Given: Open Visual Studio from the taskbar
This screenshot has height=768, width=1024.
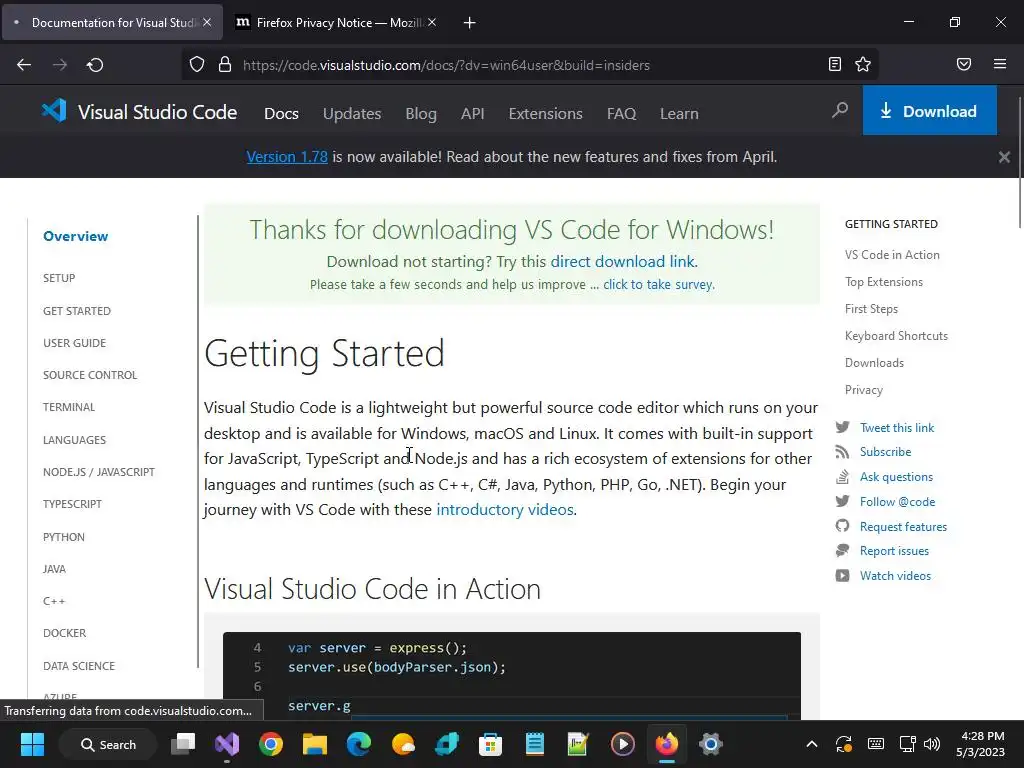Looking at the screenshot, I should (227, 744).
